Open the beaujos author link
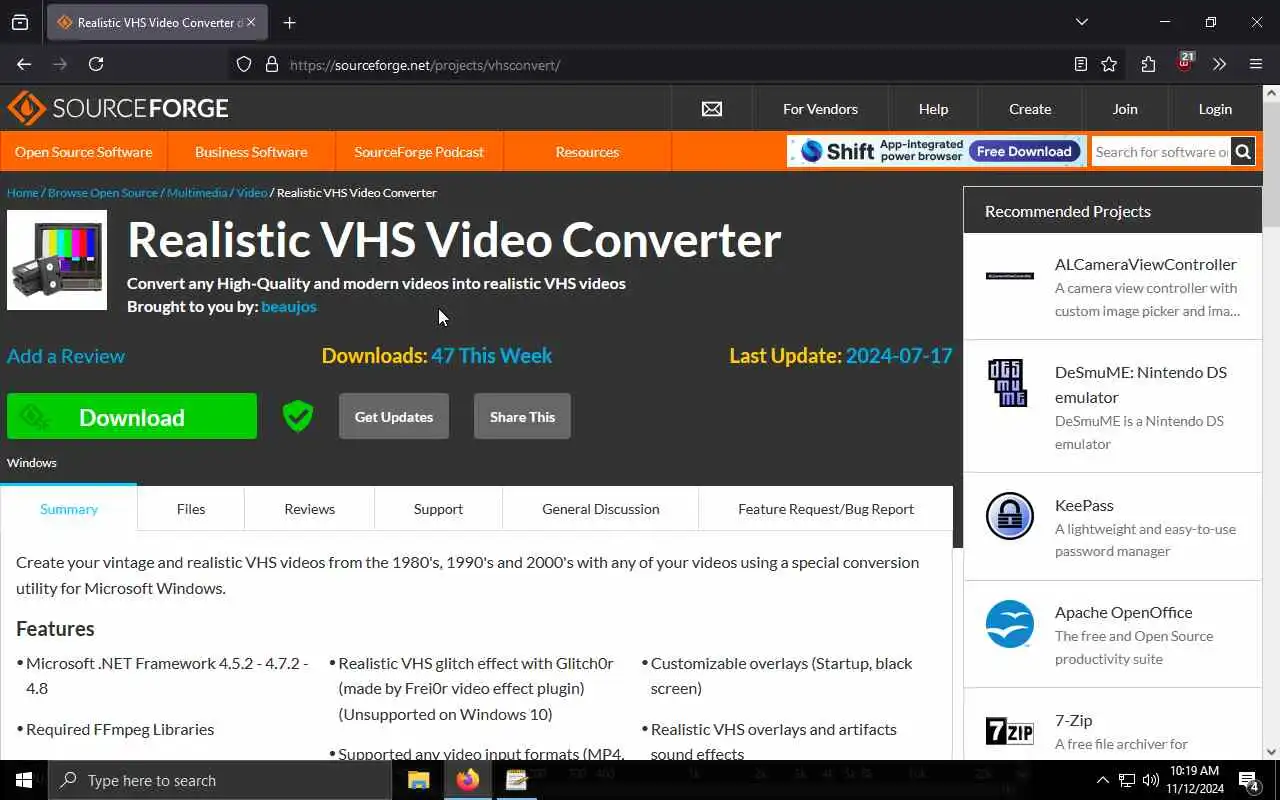 289,306
